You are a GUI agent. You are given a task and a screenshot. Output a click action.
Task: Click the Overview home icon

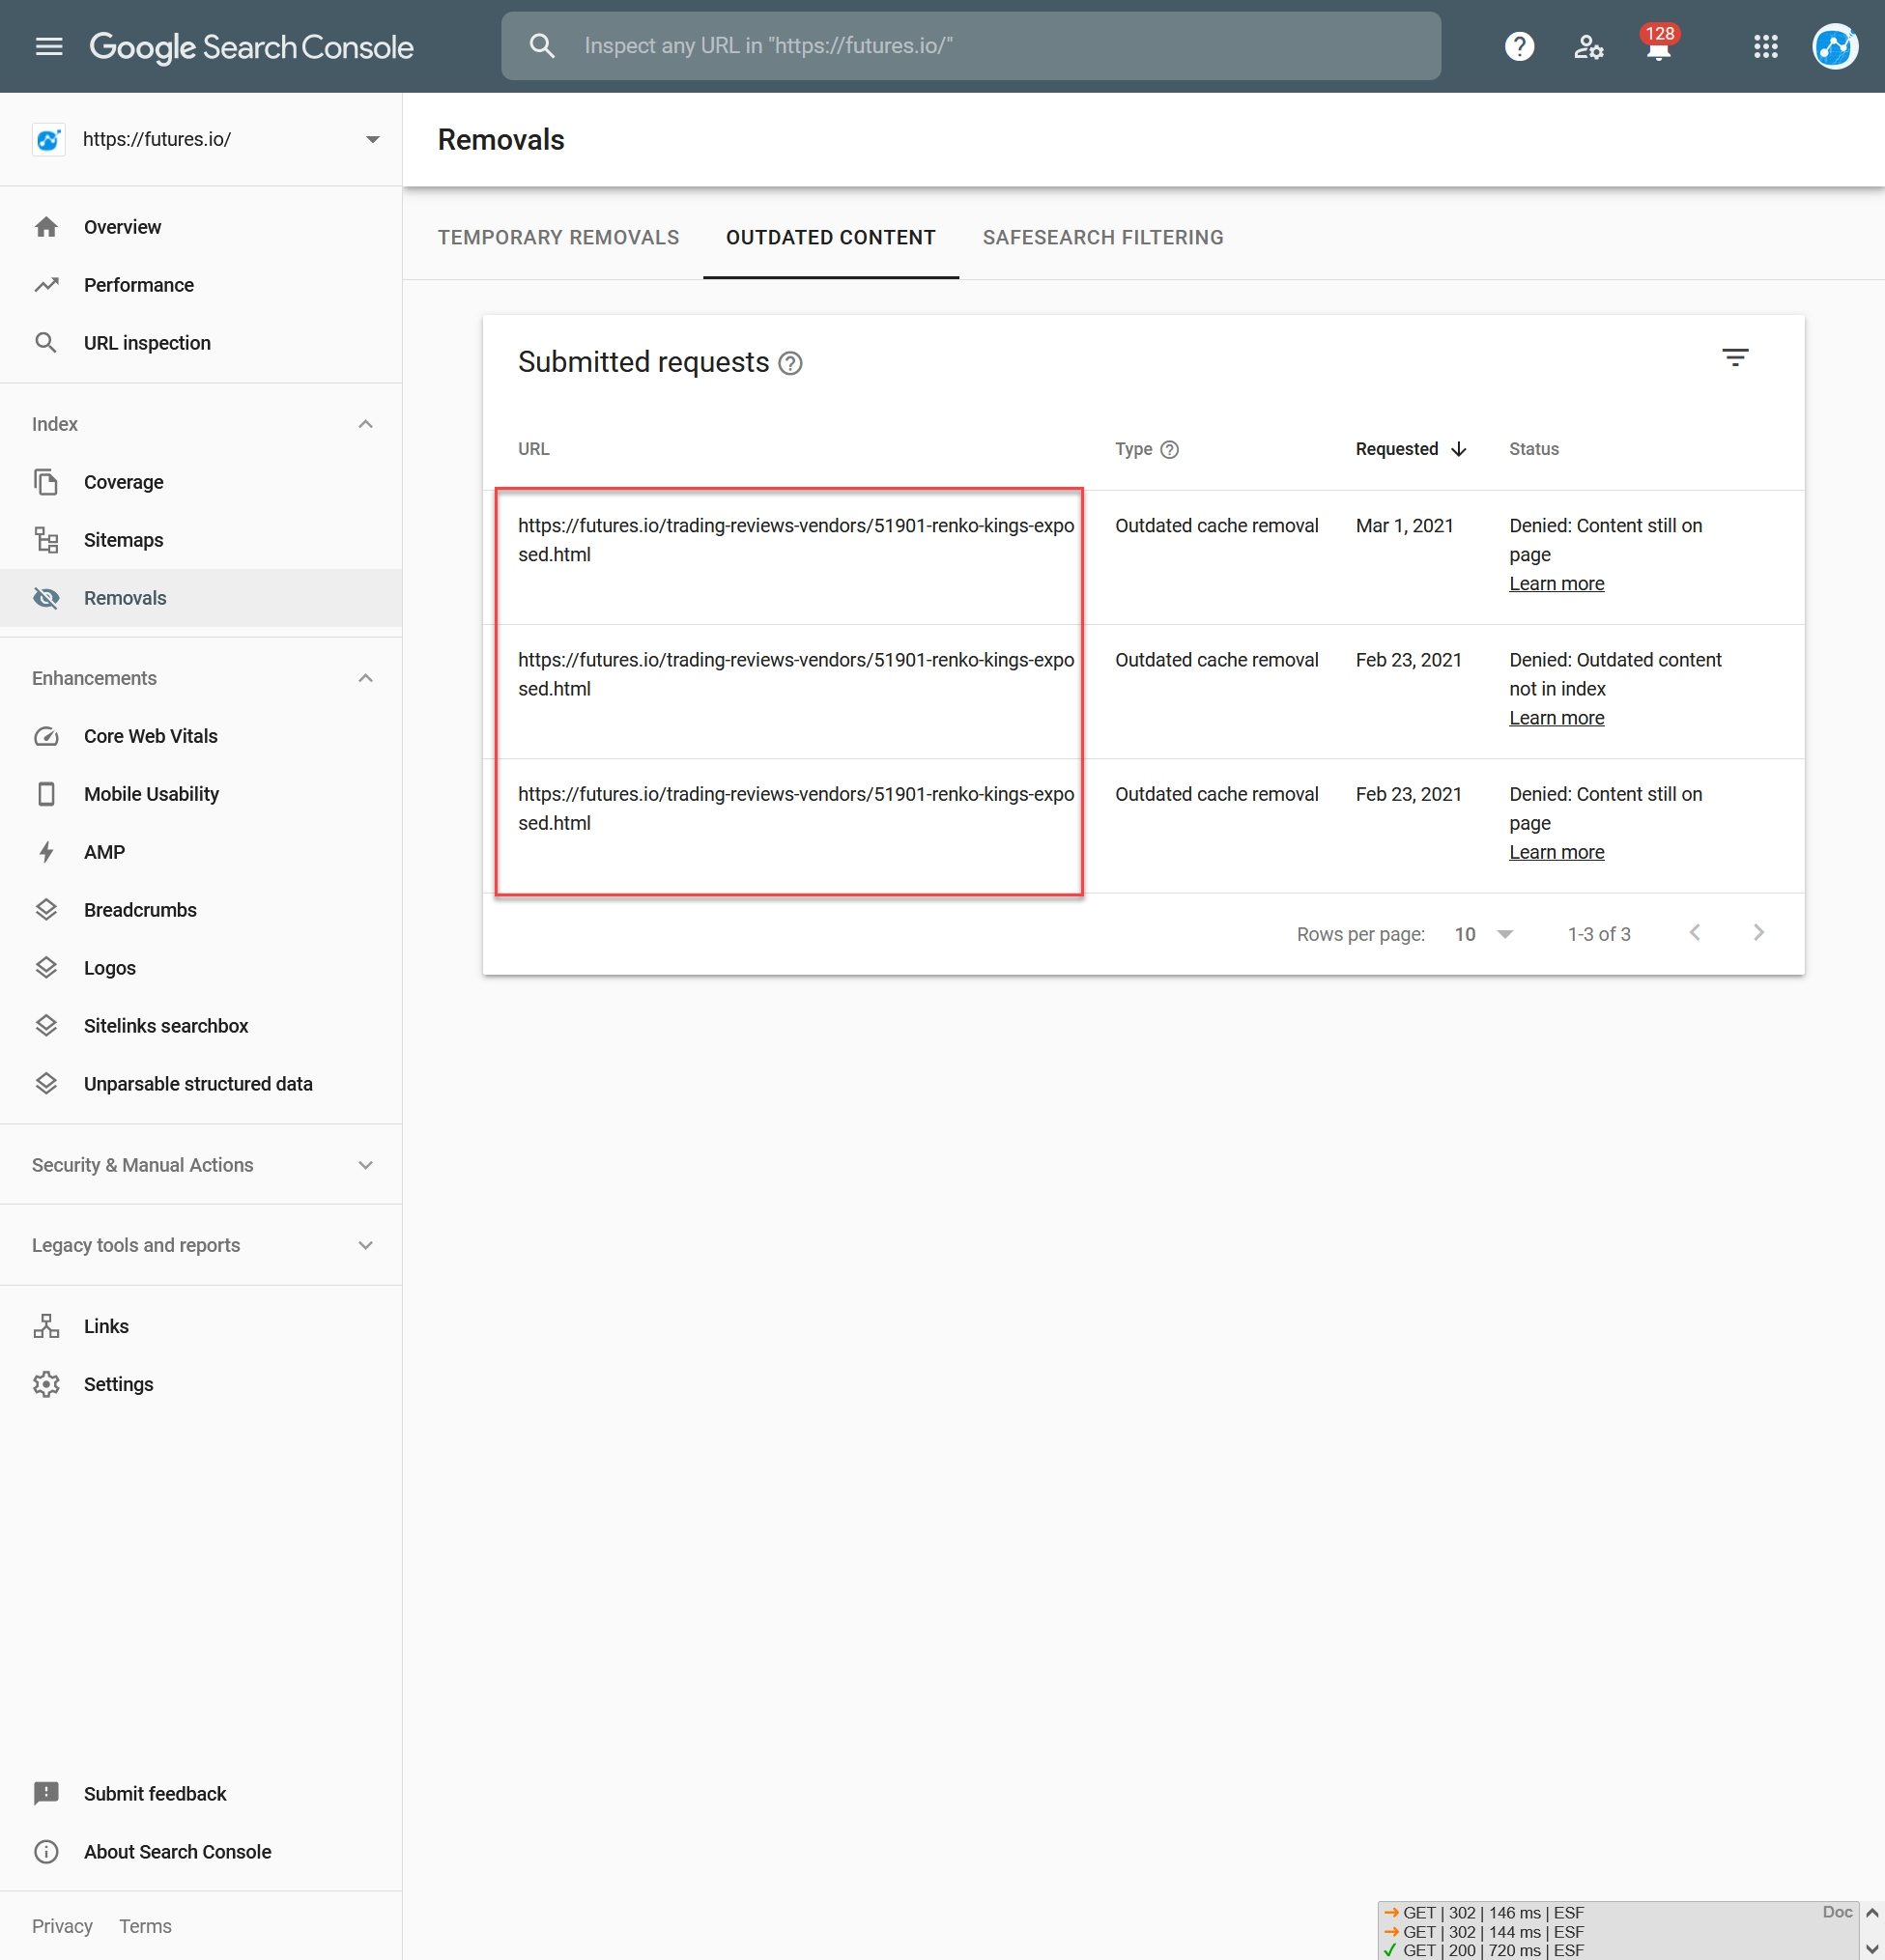[46, 227]
